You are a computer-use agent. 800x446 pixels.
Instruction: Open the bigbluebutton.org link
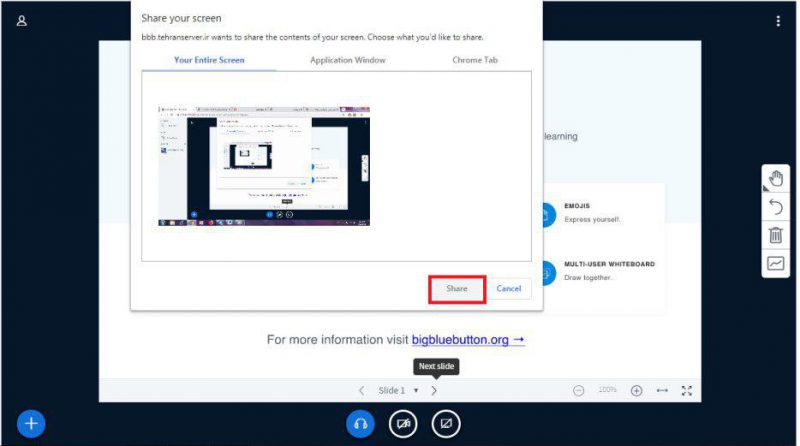(468, 340)
